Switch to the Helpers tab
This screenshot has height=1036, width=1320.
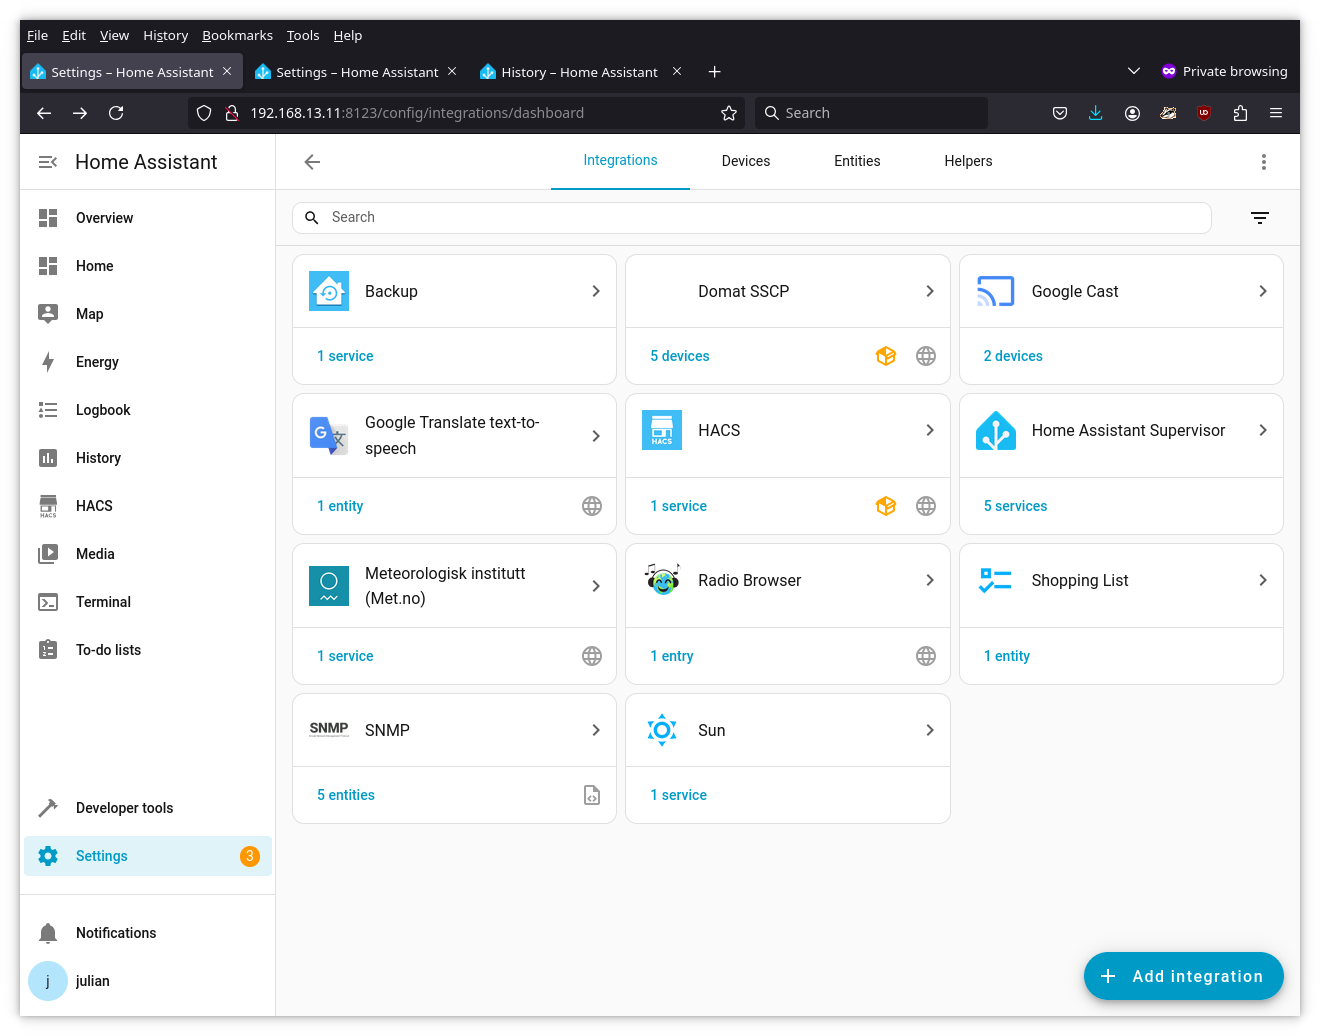(968, 161)
